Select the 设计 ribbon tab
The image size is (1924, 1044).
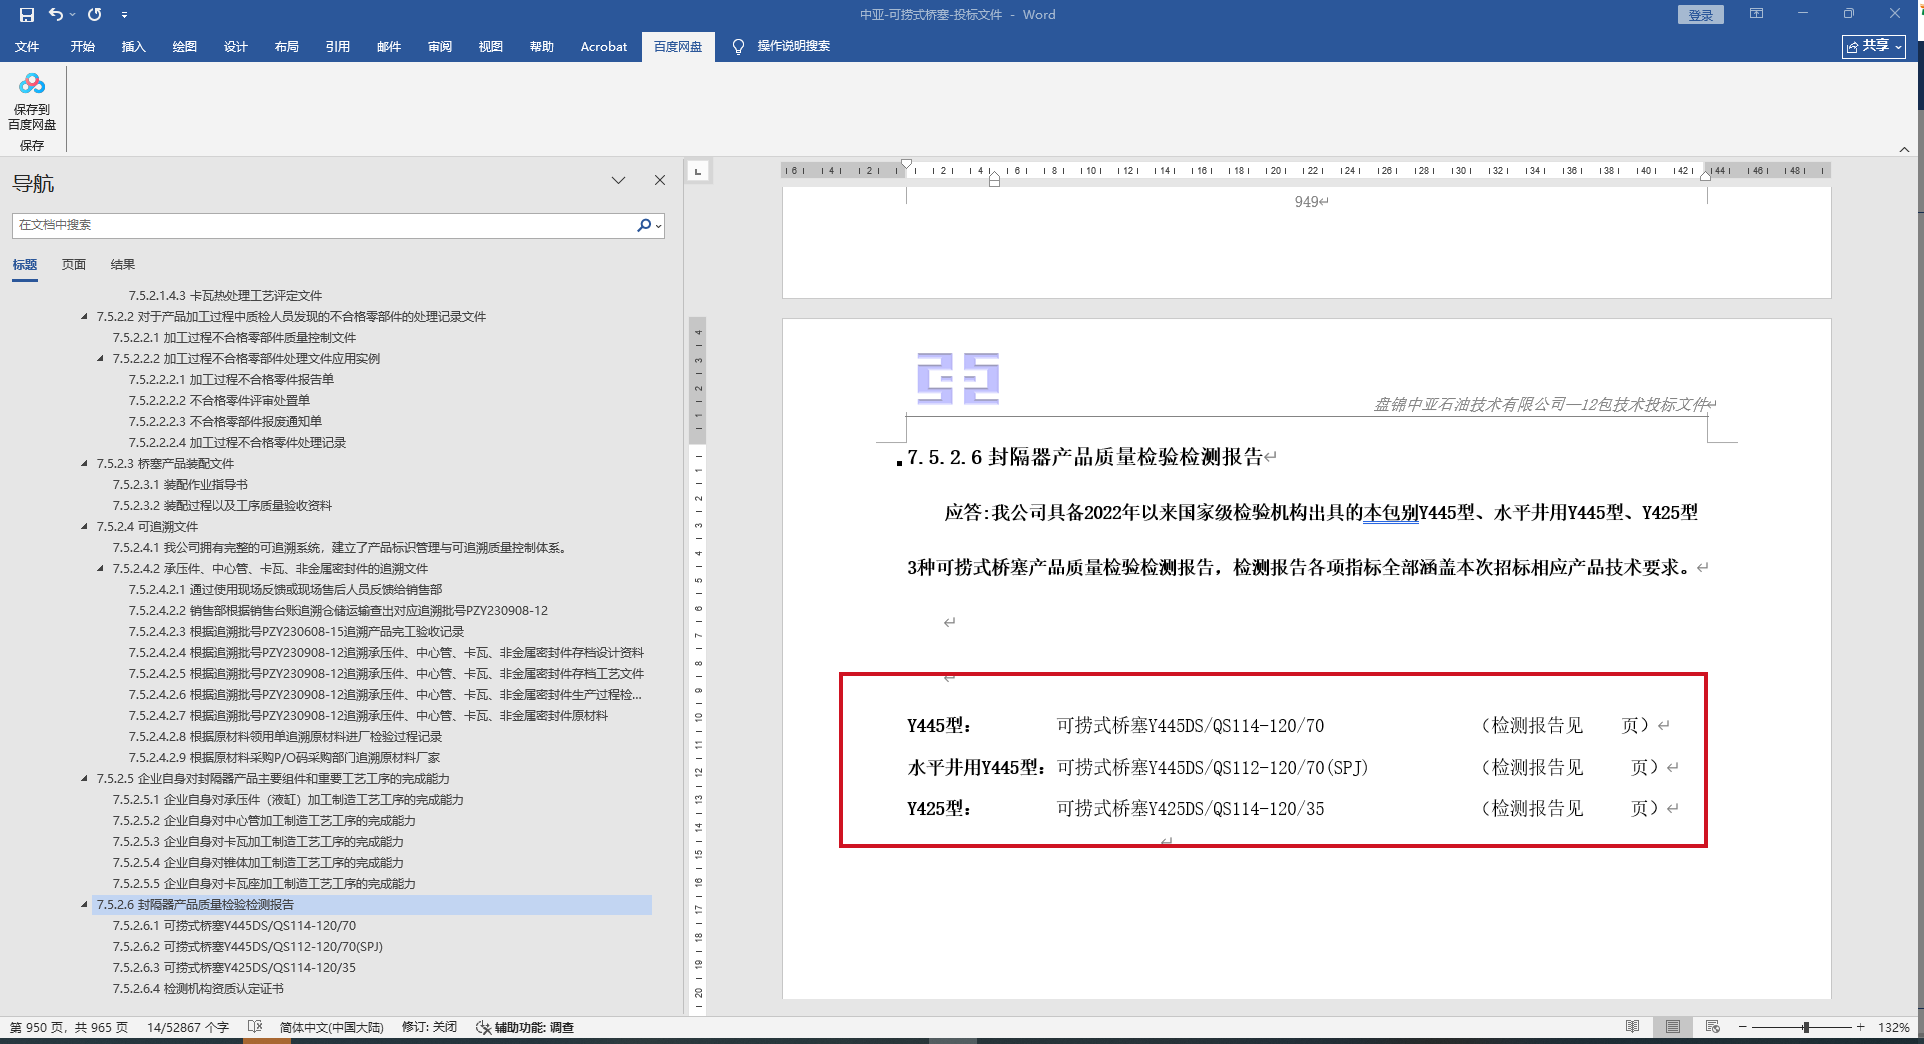click(236, 47)
